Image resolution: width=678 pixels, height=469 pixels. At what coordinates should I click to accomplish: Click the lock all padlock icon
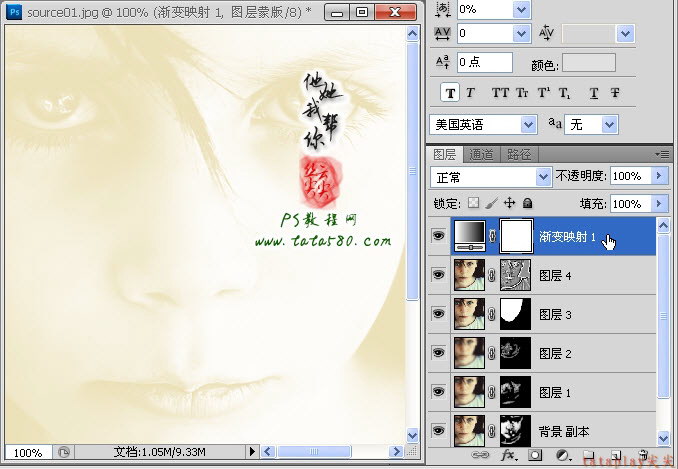coord(527,203)
